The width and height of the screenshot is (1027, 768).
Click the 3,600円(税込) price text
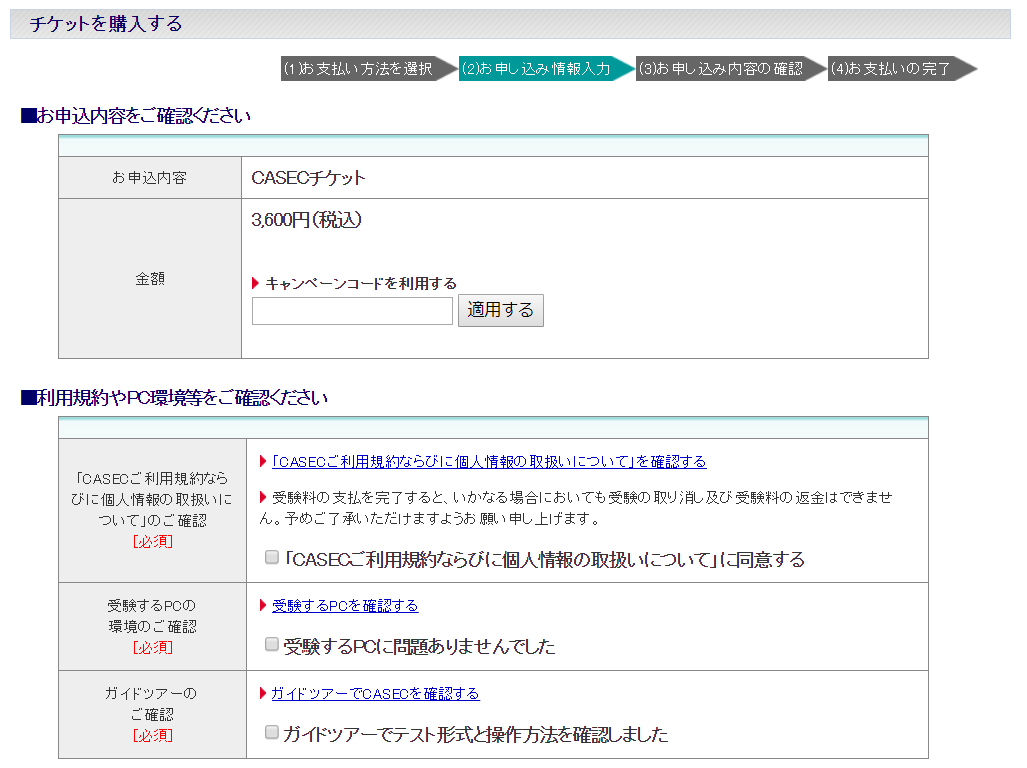306,221
